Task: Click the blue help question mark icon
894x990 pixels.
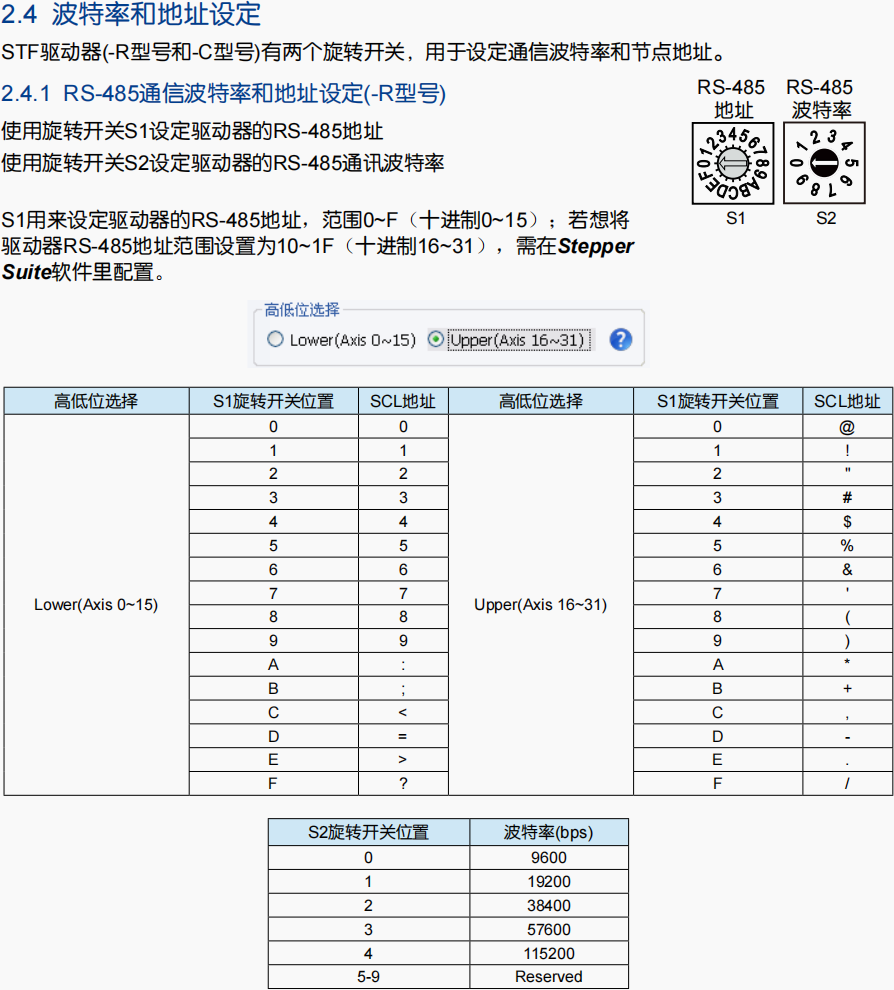Action: (x=621, y=340)
